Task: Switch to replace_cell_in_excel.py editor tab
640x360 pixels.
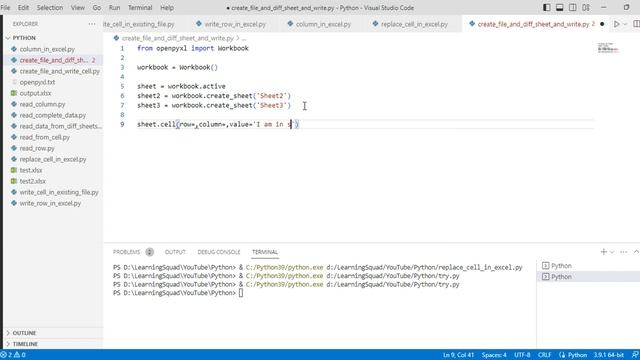Action: pyautogui.click(x=410, y=24)
